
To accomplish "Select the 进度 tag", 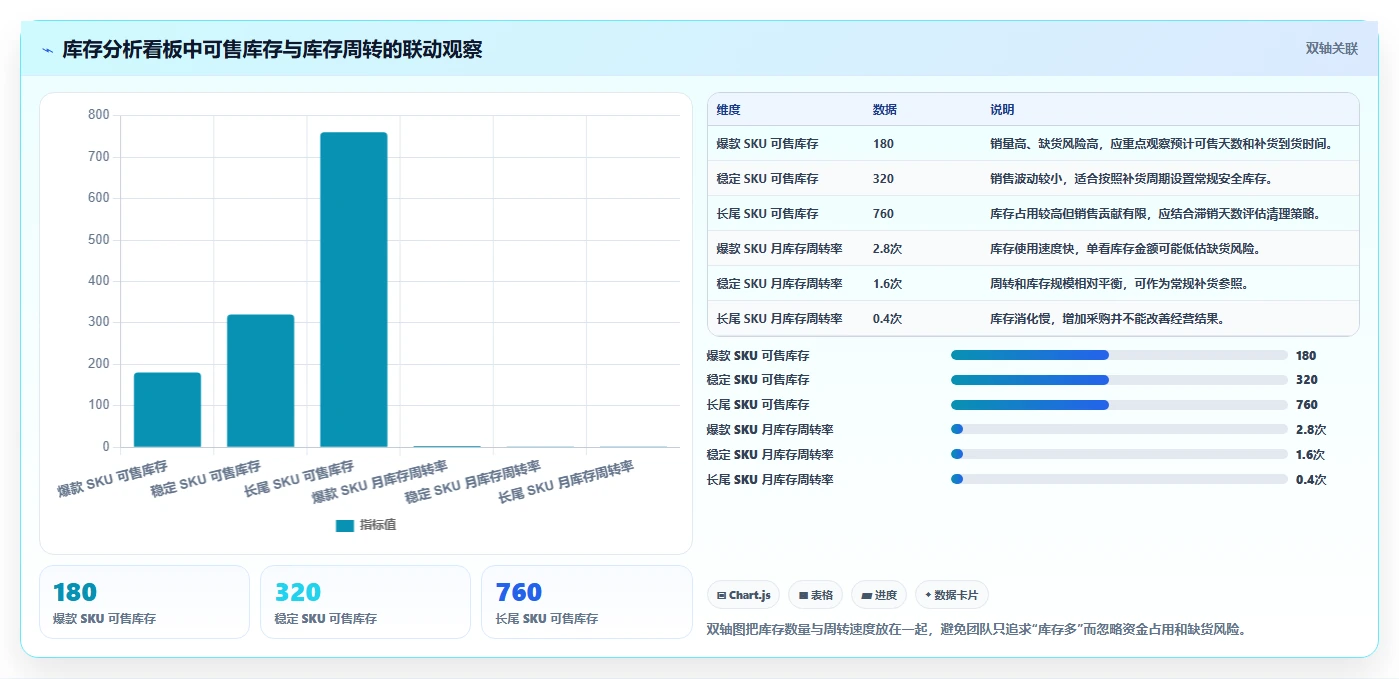I will coord(879,595).
